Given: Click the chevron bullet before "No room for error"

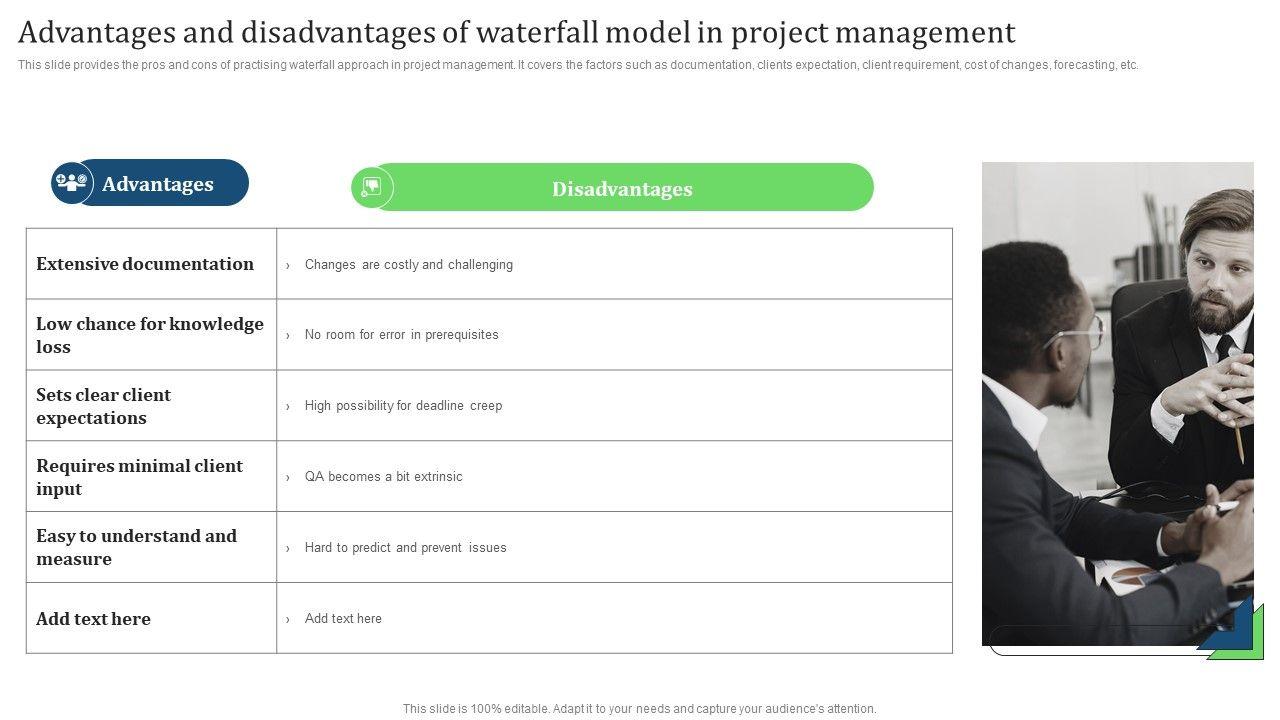Looking at the screenshot, I should click(x=288, y=336).
